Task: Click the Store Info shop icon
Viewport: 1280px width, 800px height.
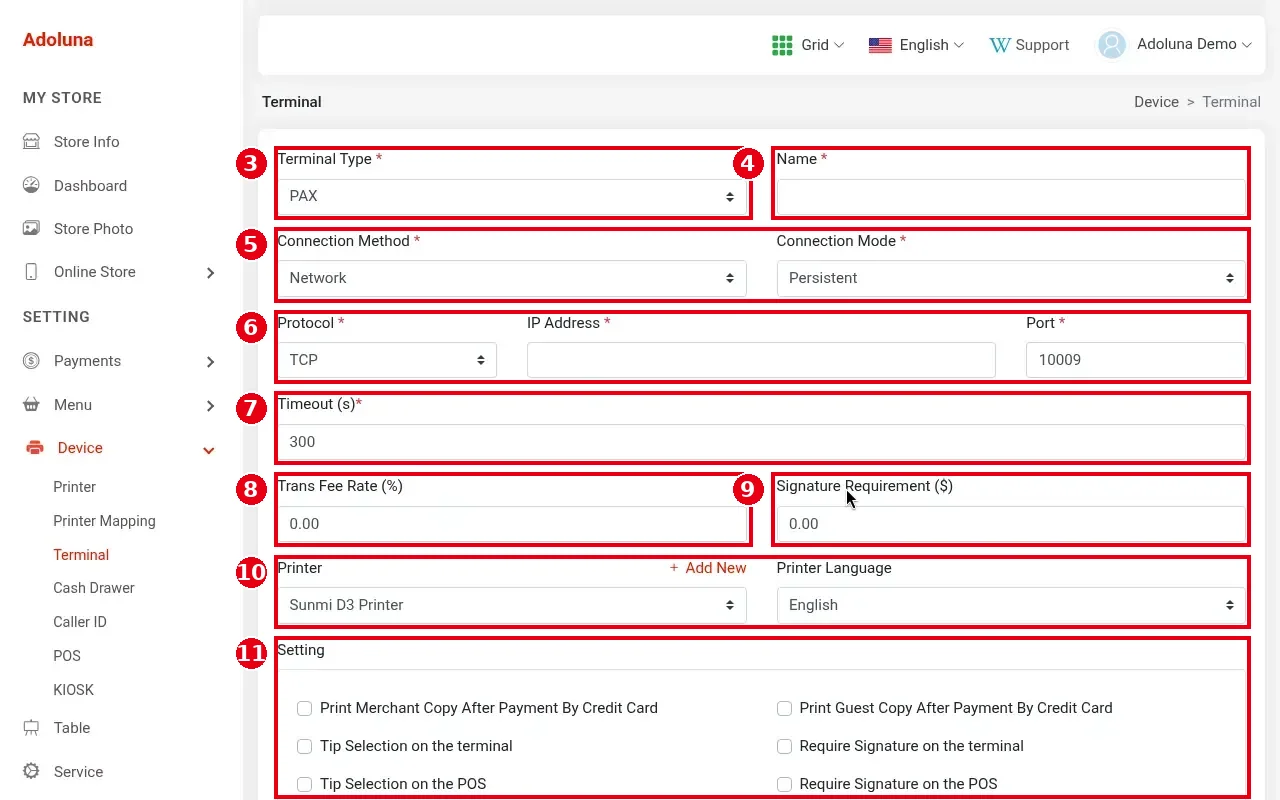Action: click(31, 141)
